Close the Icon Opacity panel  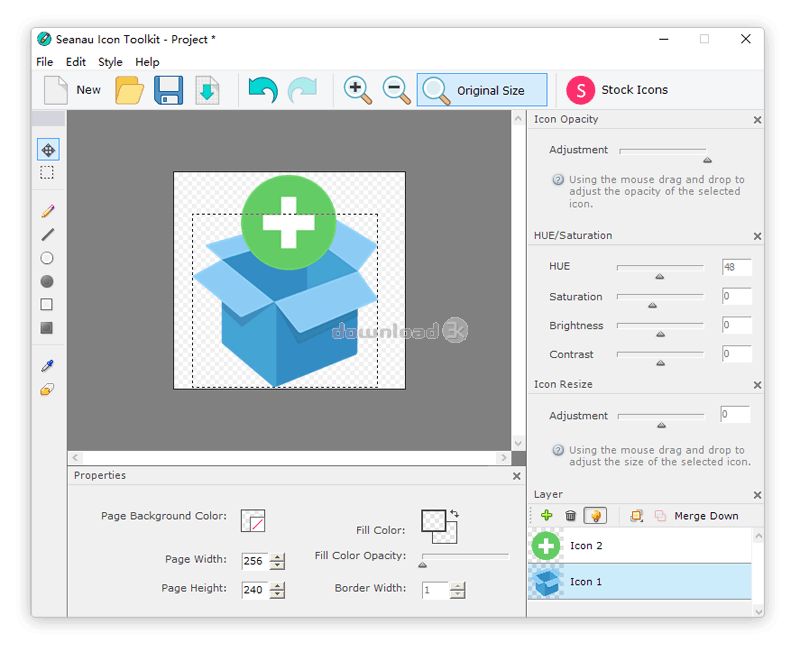click(x=758, y=120)
